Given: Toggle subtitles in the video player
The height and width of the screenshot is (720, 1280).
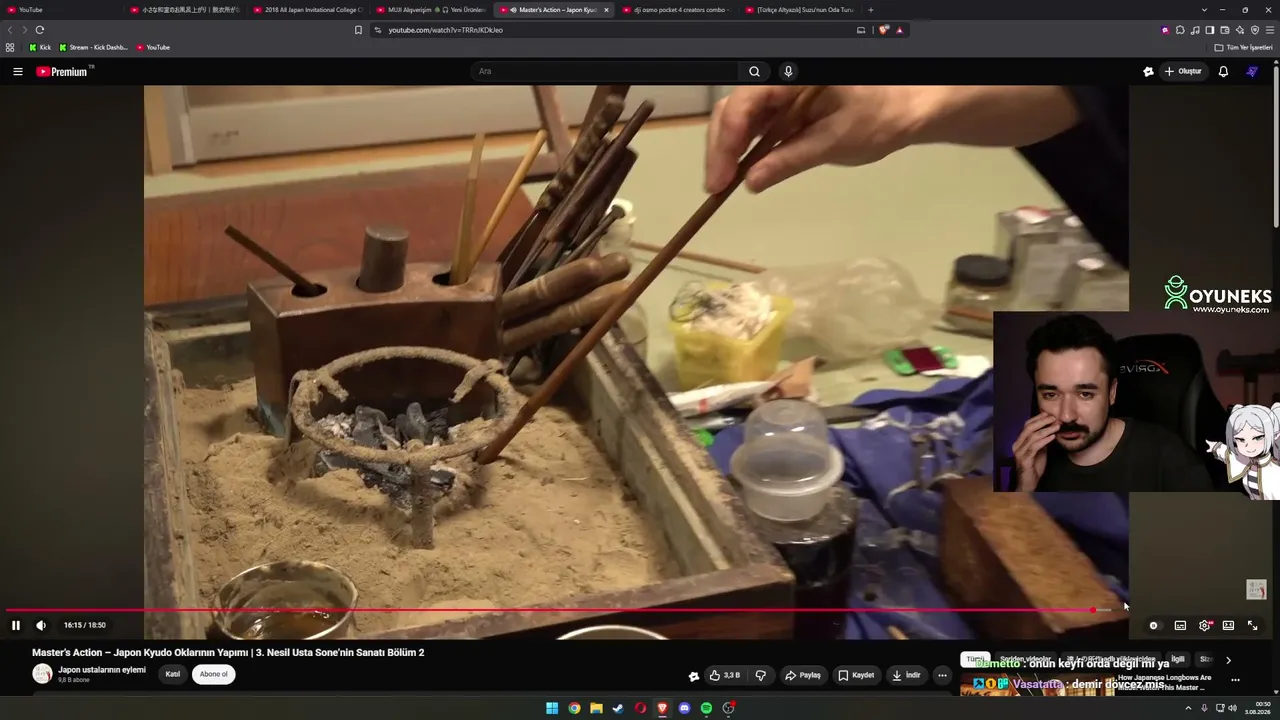Looking at the screenshot, I should [1180, 625].
